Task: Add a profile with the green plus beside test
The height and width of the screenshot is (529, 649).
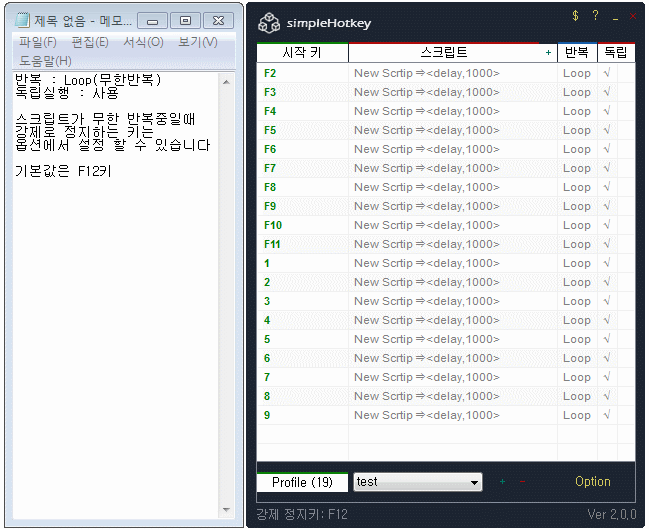Action: [x=502, y=481]
